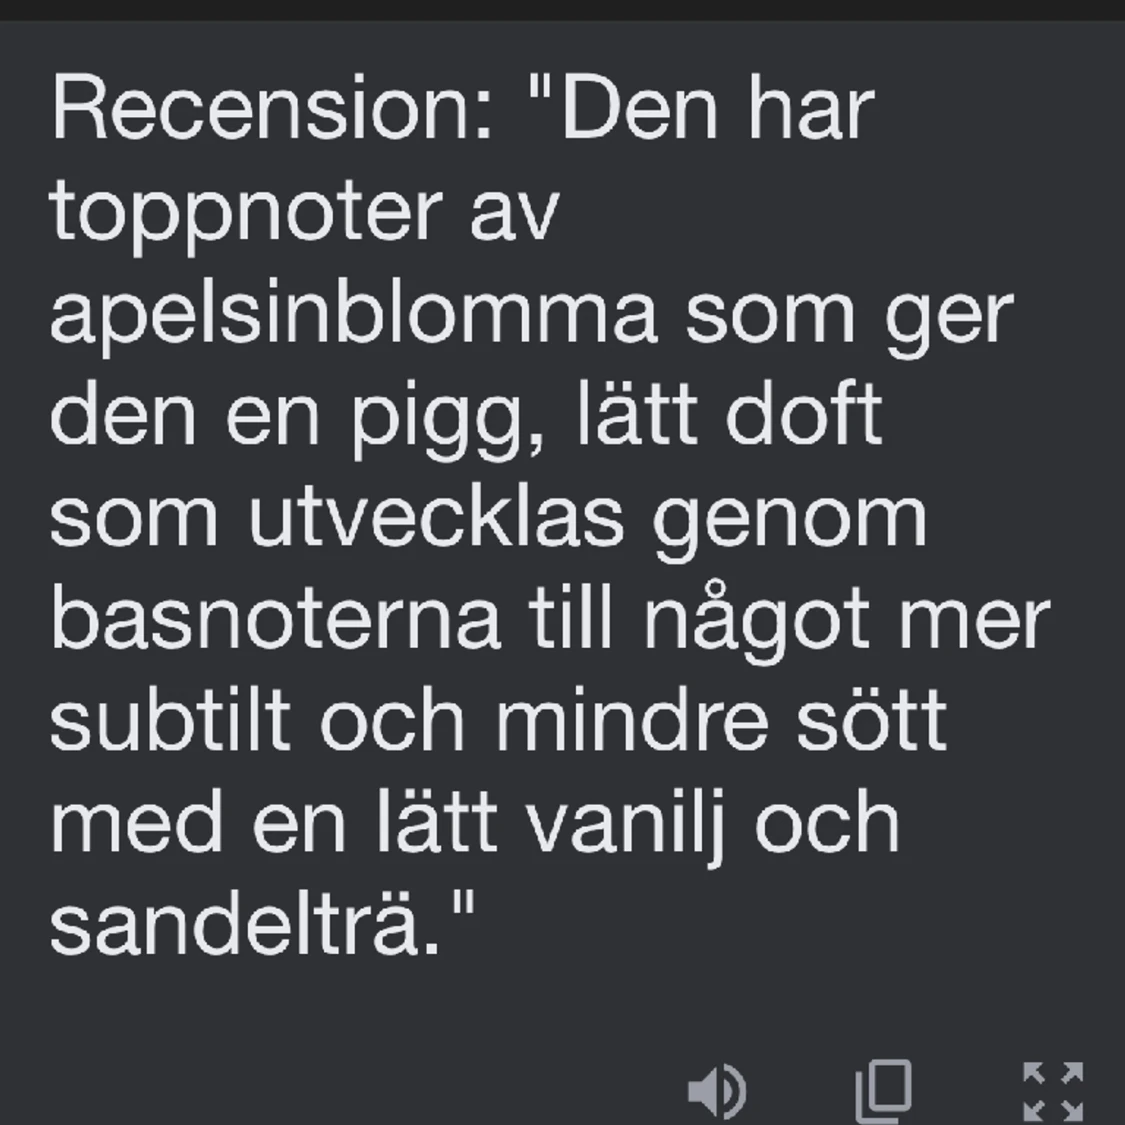Image resolution: width=1125 pixels, height=1125 pixels.
Task: Play the translation audio with the speaker icon
Action: tap(717, 1091)
